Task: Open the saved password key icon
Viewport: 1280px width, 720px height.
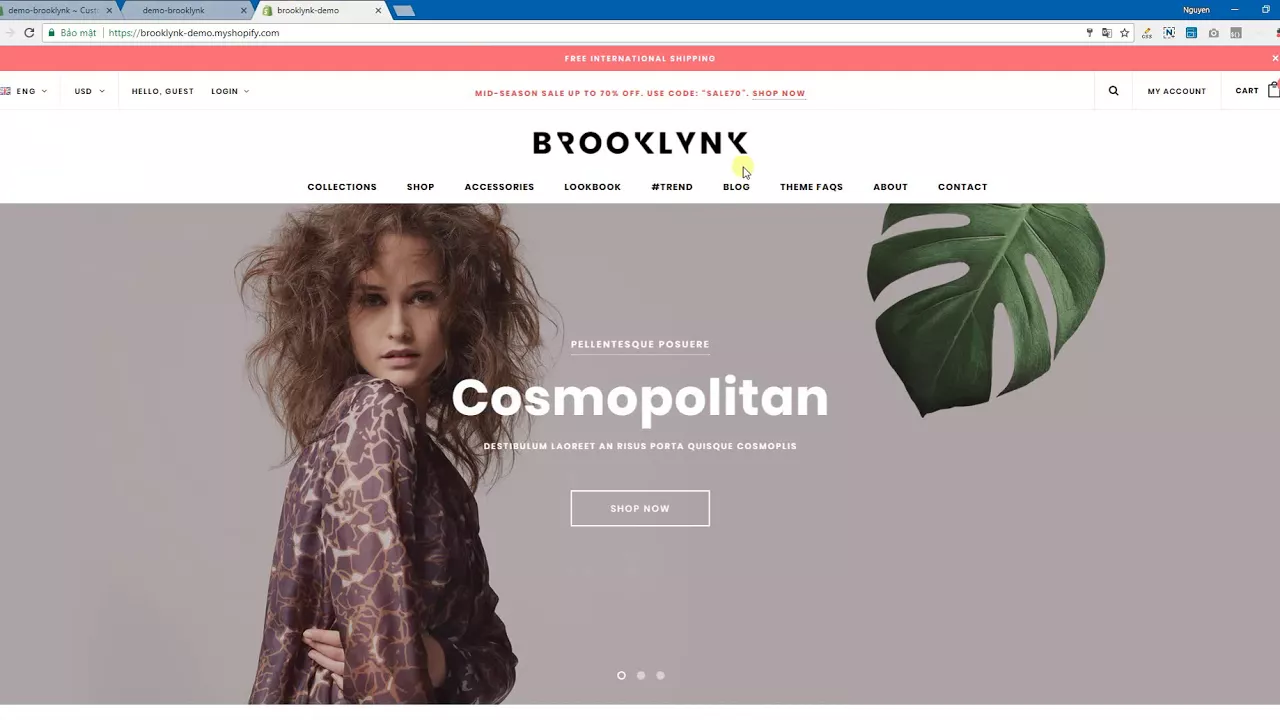Action: (x=1089, y=33)
